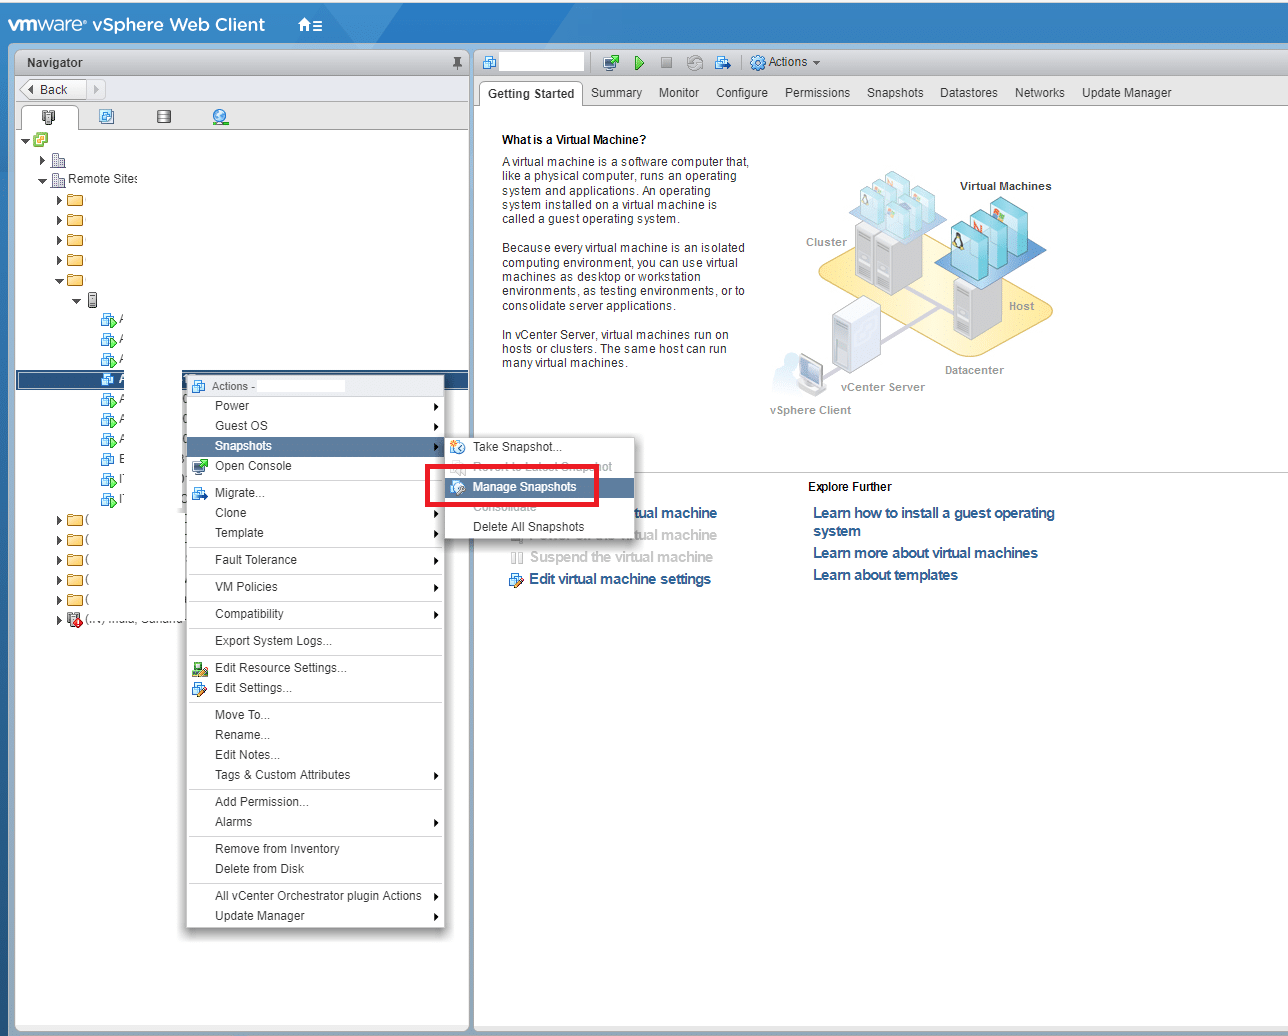This screenshot has width=1288, height=1036.
Task: Switch to the Permissions tab
Action: [x=817, y=93]
